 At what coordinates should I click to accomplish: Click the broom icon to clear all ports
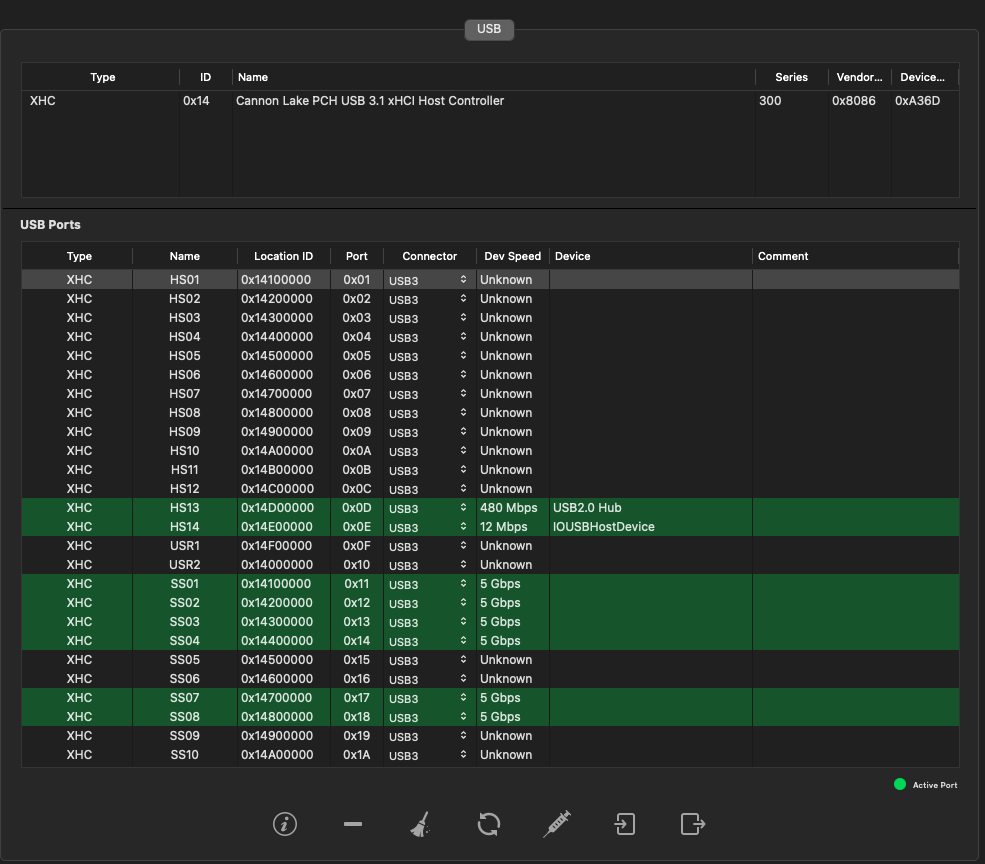pos(420,824)
